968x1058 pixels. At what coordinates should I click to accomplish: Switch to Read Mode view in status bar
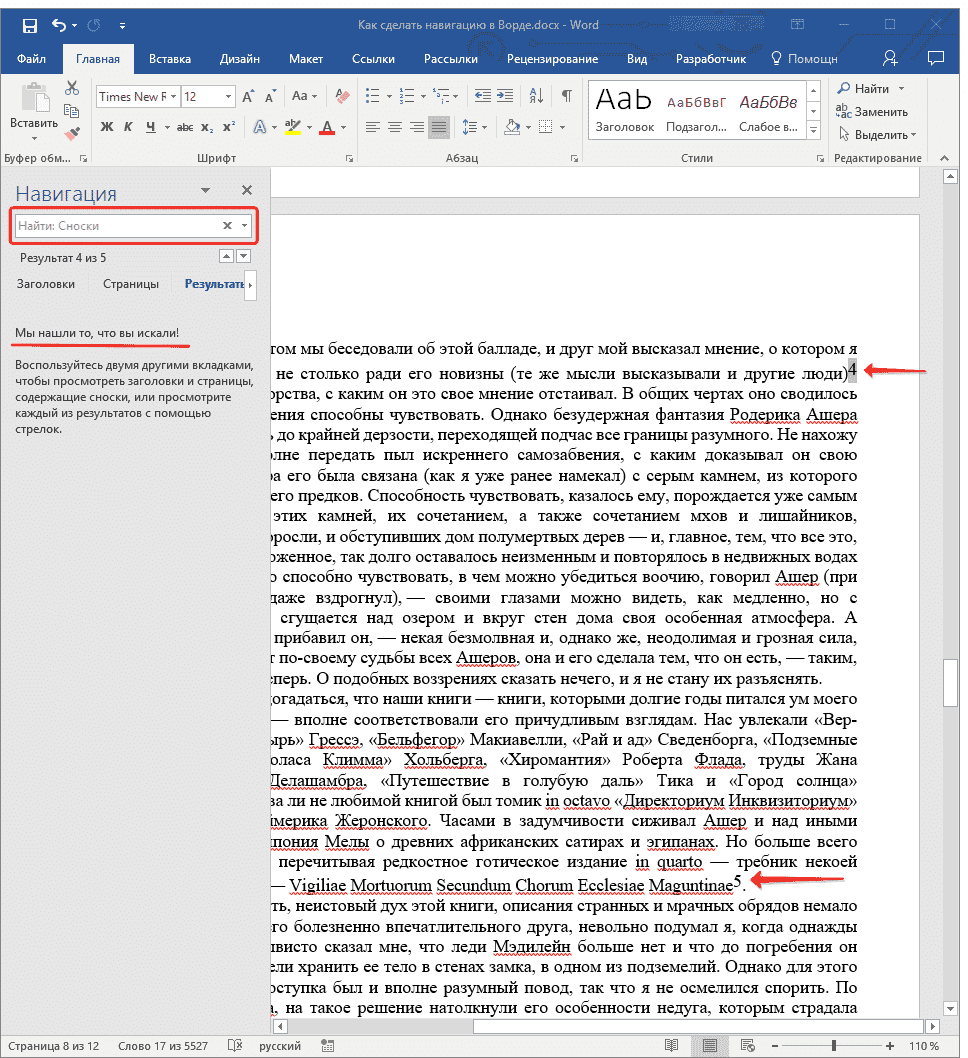(672, 1046)
